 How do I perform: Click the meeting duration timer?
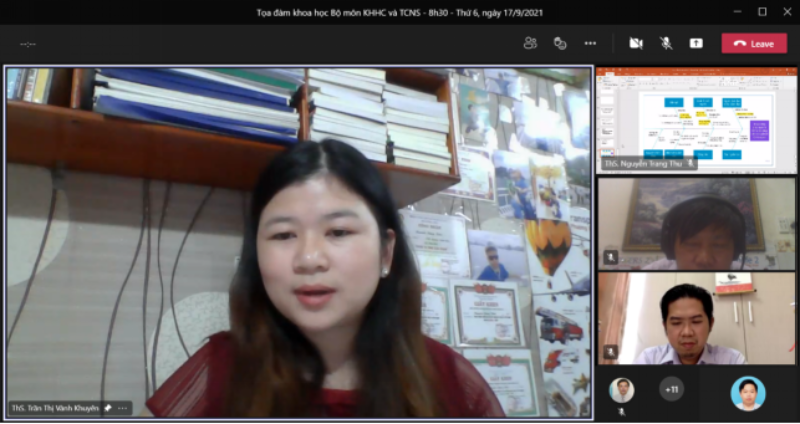point(28,44)
